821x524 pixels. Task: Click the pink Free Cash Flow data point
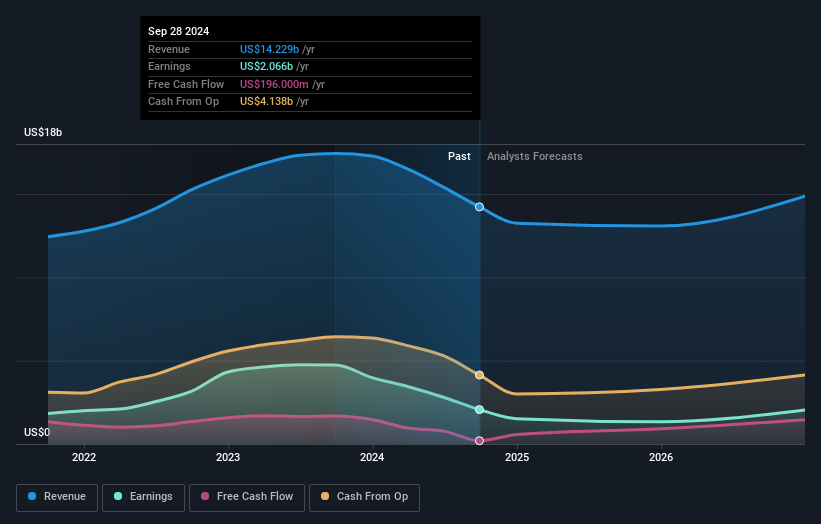[x=479, y=441]
